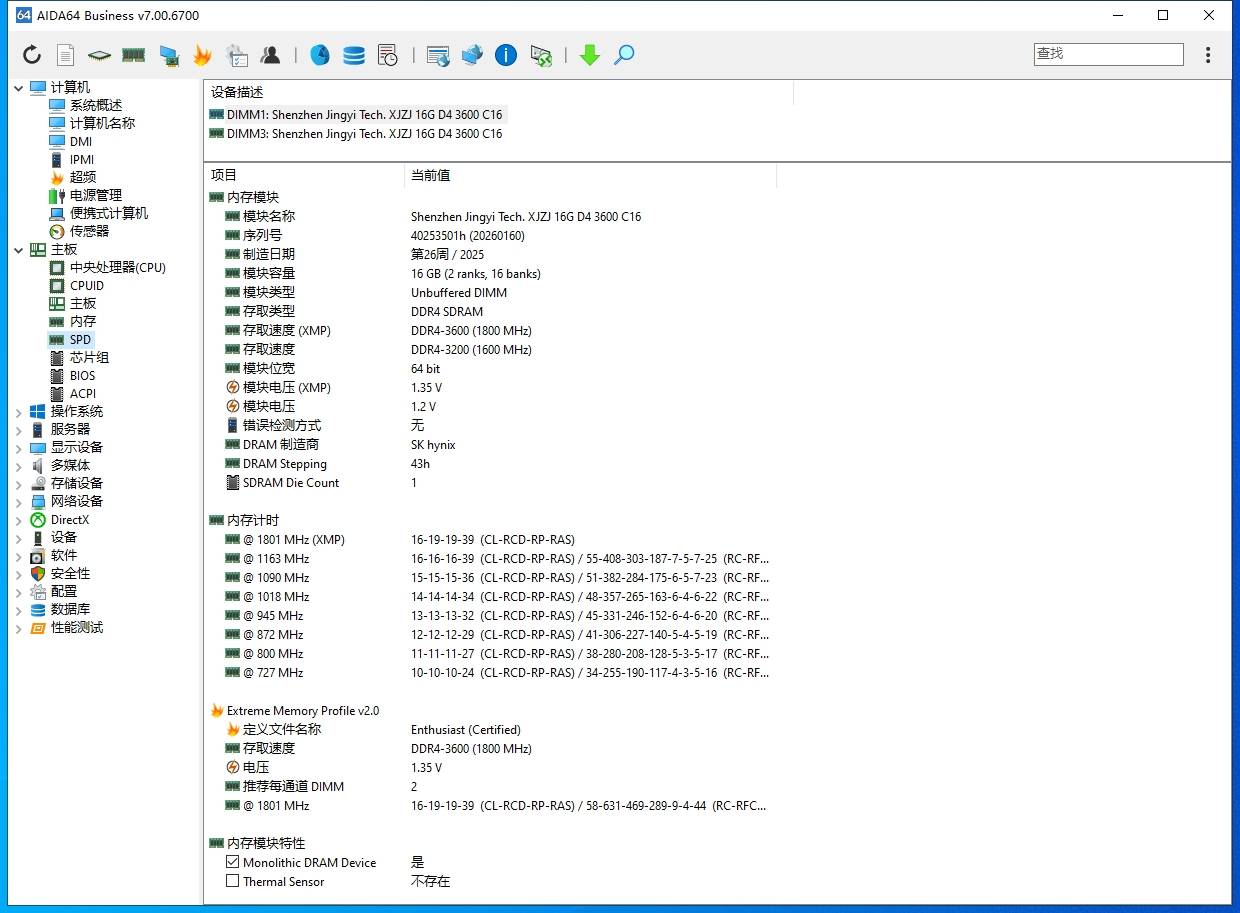
Task: Collapse the 计算机 tree node
Action: point(19,88)
